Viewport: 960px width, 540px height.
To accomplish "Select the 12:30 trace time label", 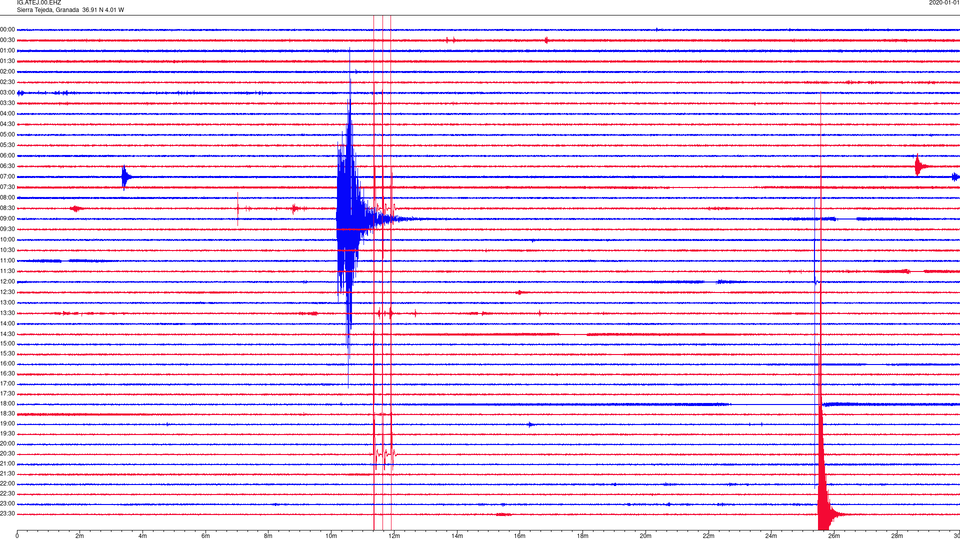I will [7, 292].
